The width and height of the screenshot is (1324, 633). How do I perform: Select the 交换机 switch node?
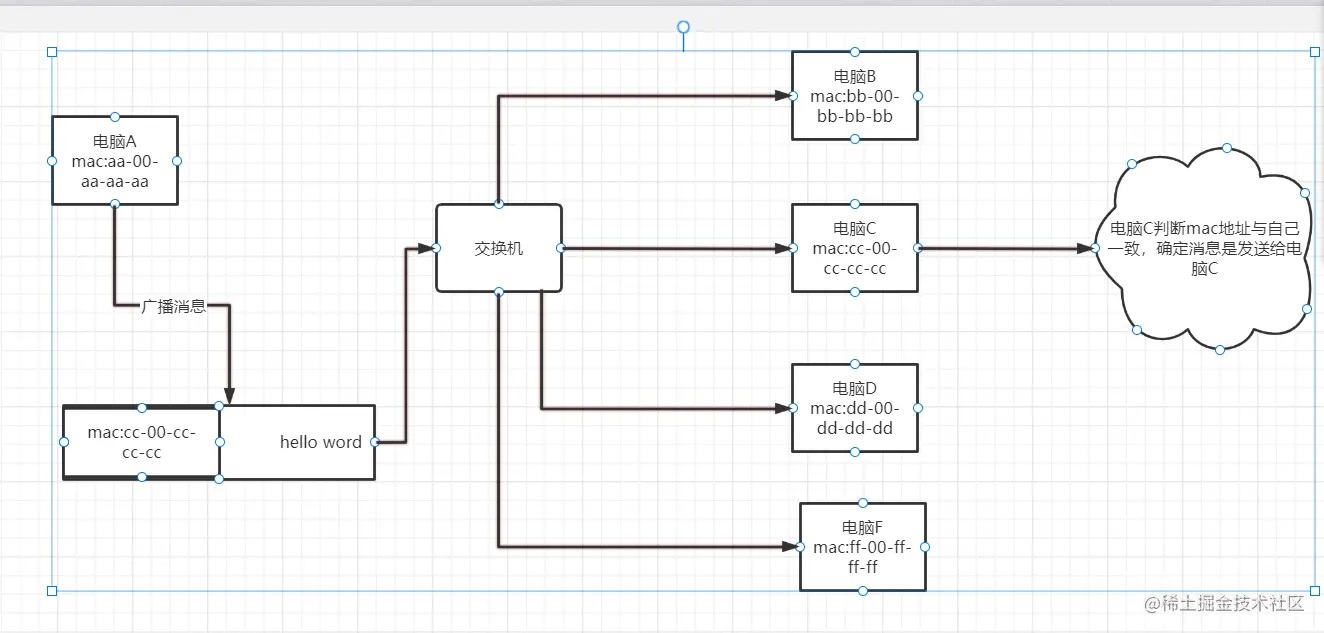(x=499, y=248)
